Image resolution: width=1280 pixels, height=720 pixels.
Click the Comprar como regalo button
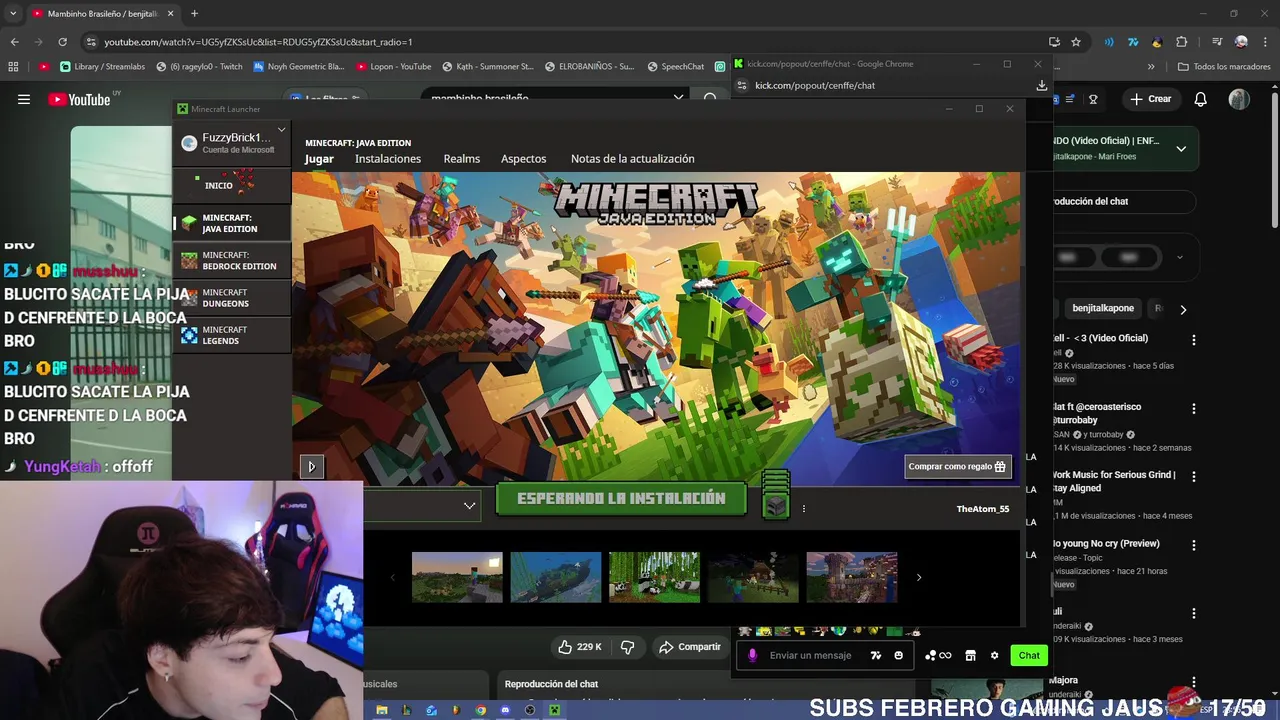point(958,466)
